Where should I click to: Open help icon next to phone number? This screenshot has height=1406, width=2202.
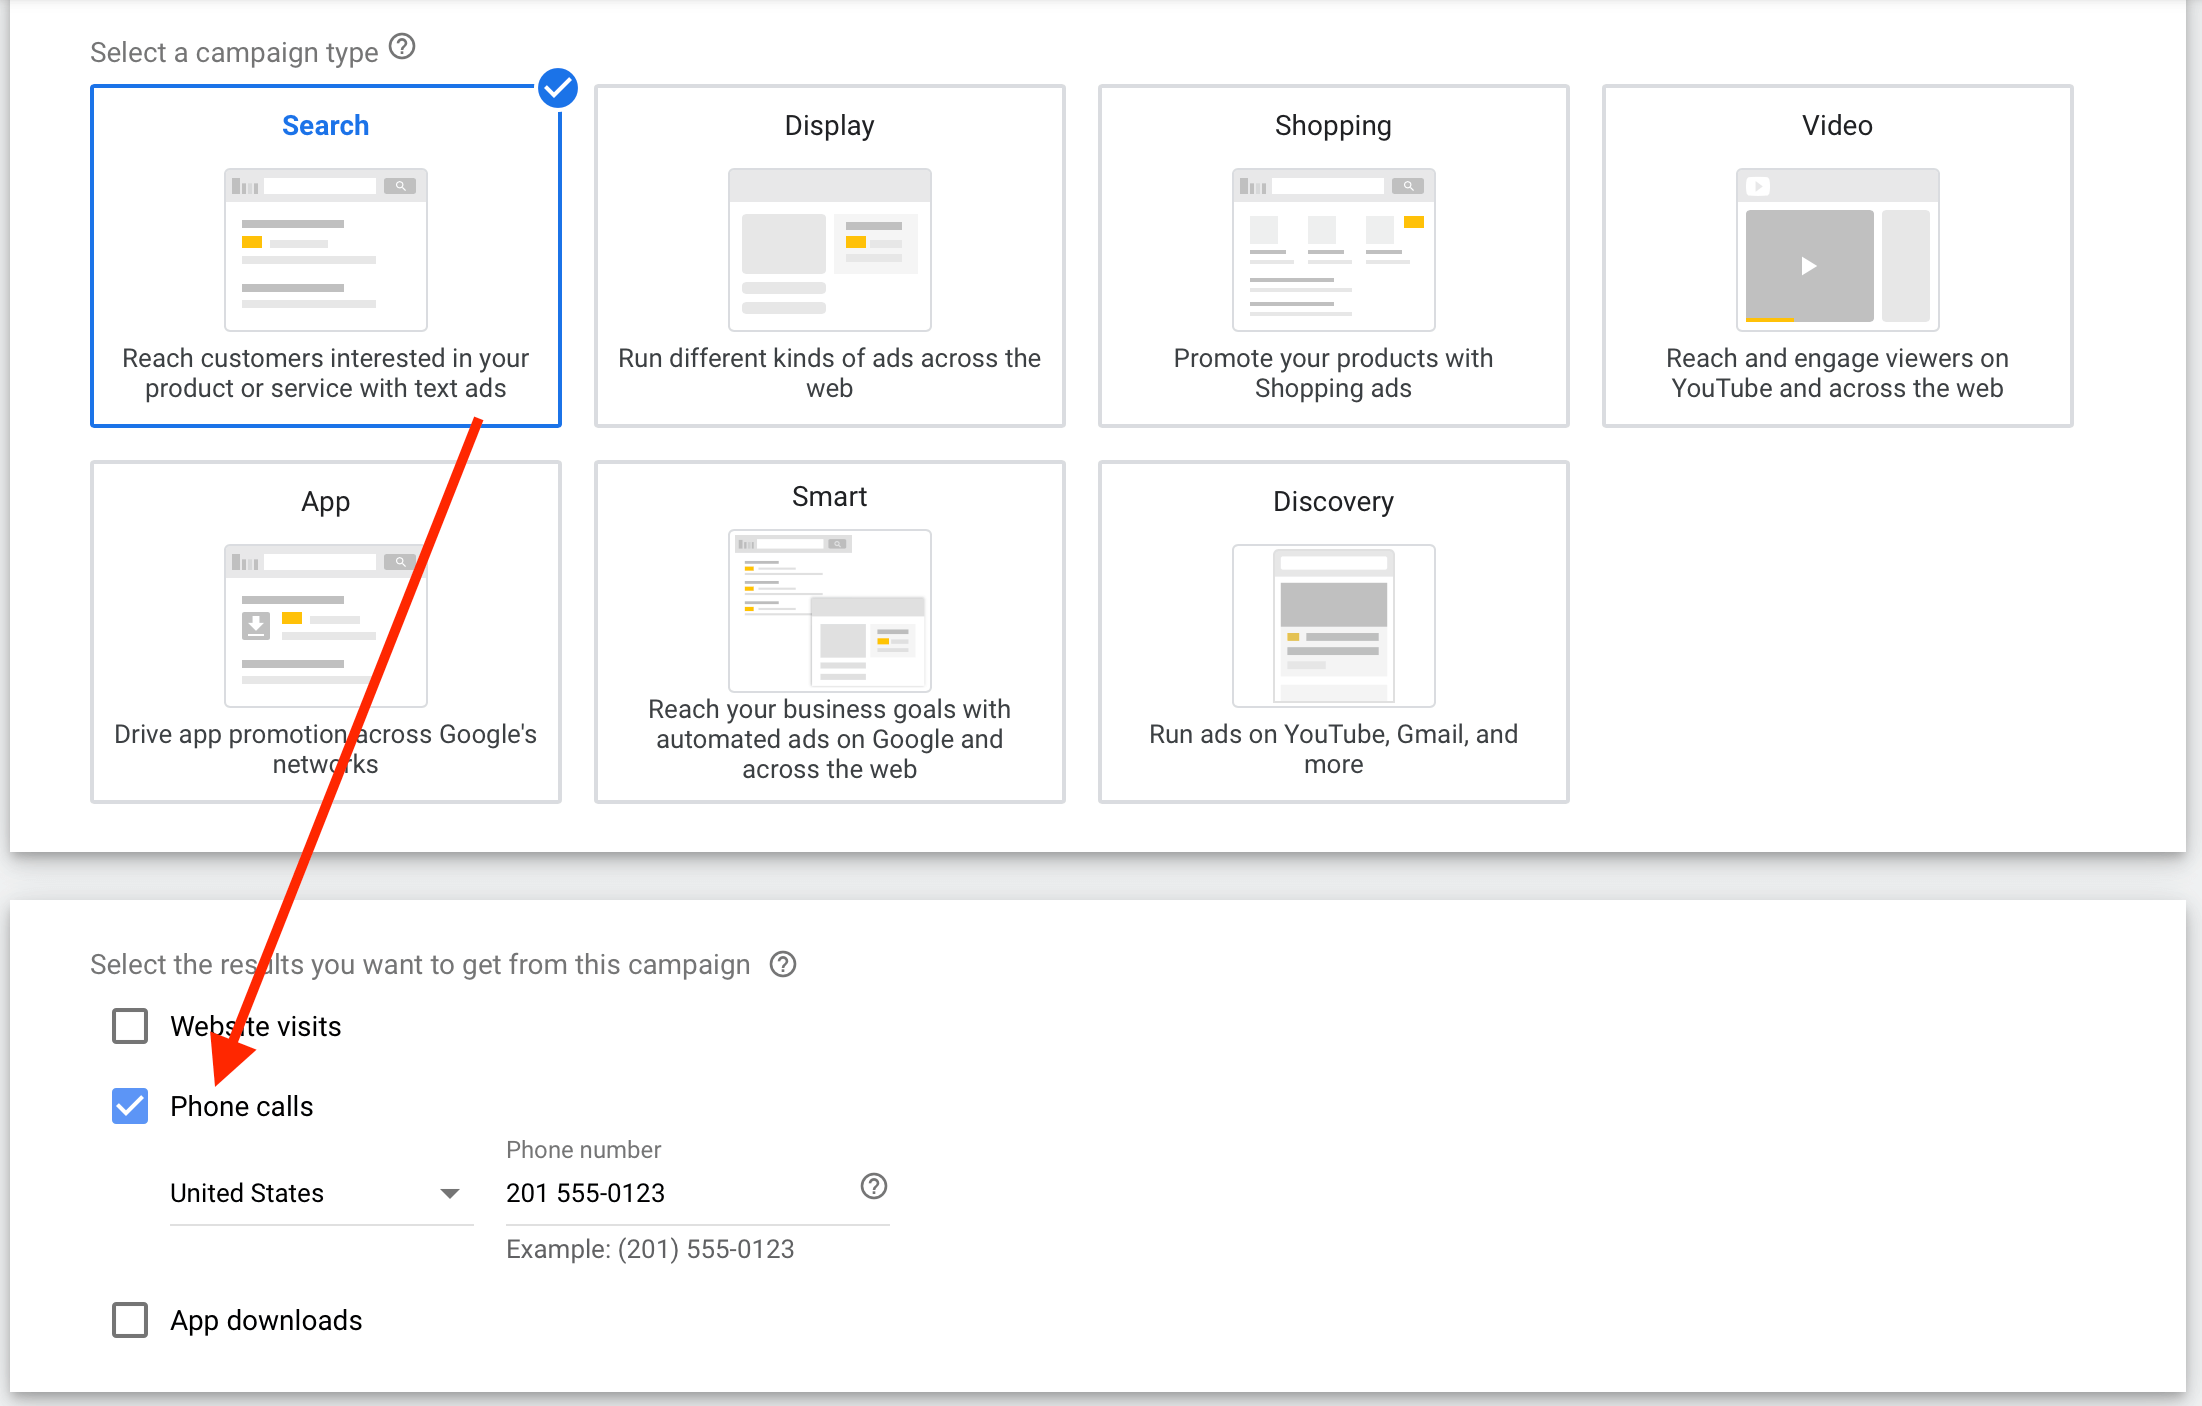tap(874, 1186)
